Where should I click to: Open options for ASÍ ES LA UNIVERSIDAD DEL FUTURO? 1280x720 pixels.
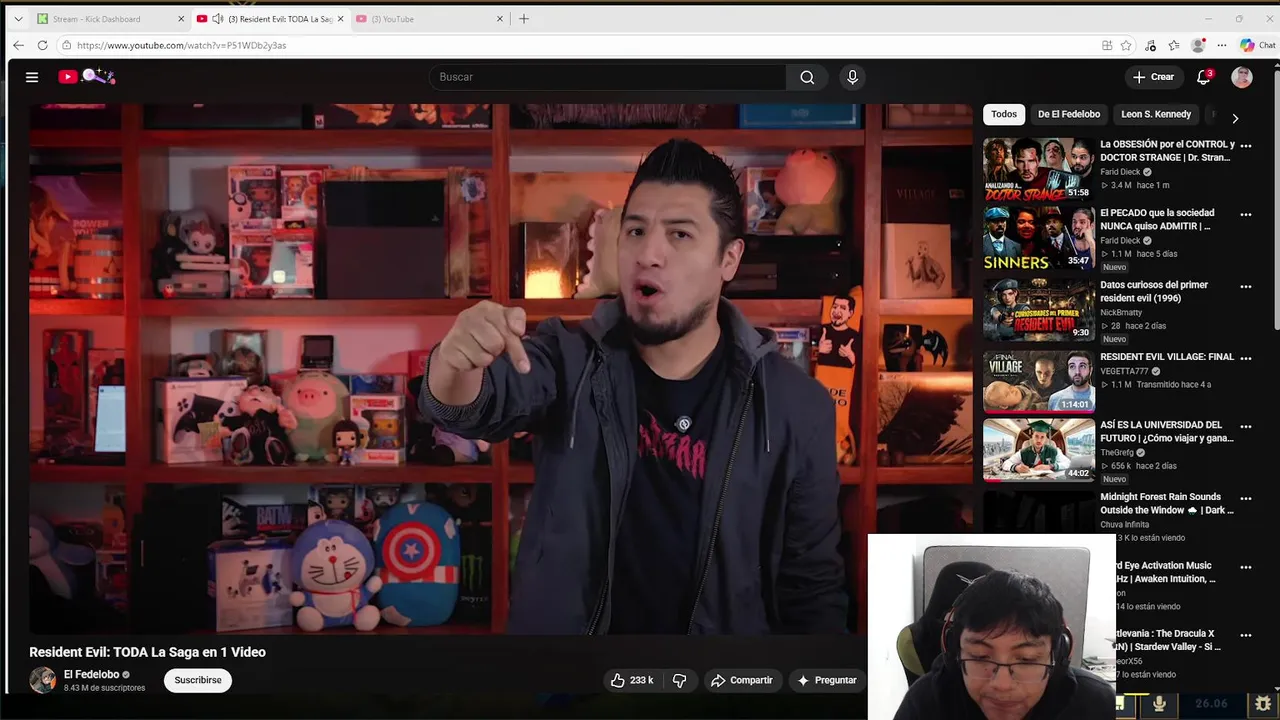click(1246, 426)
